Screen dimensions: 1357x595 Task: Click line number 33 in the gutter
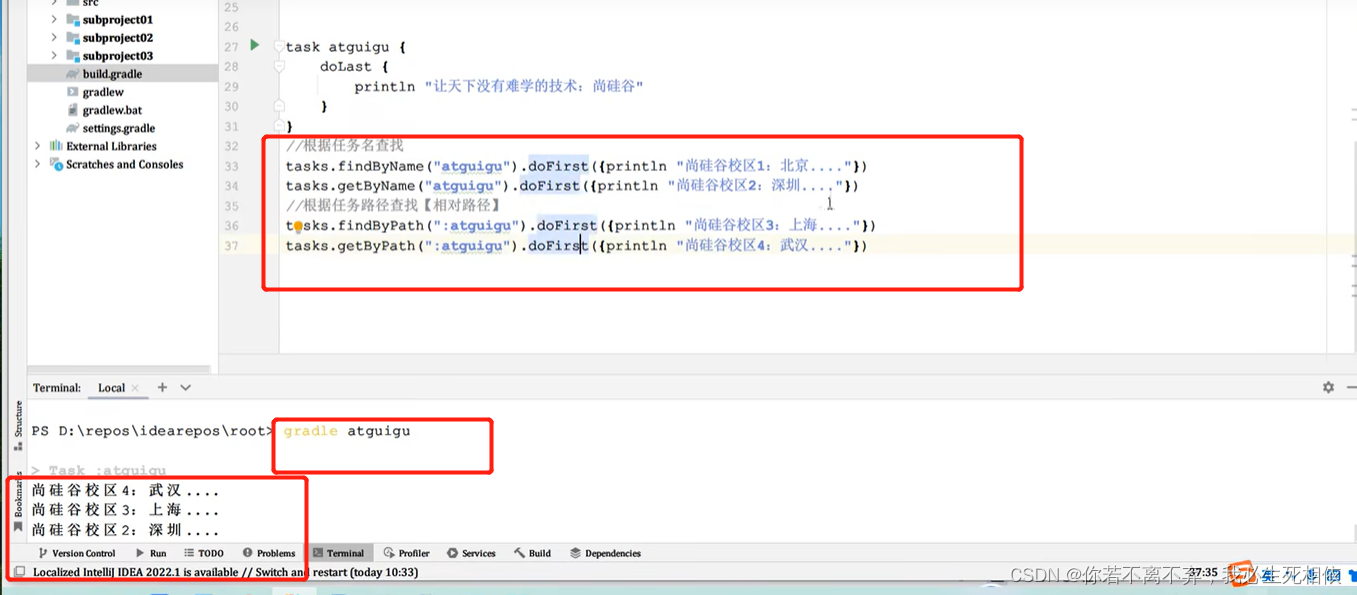click(x=232, y=166)
